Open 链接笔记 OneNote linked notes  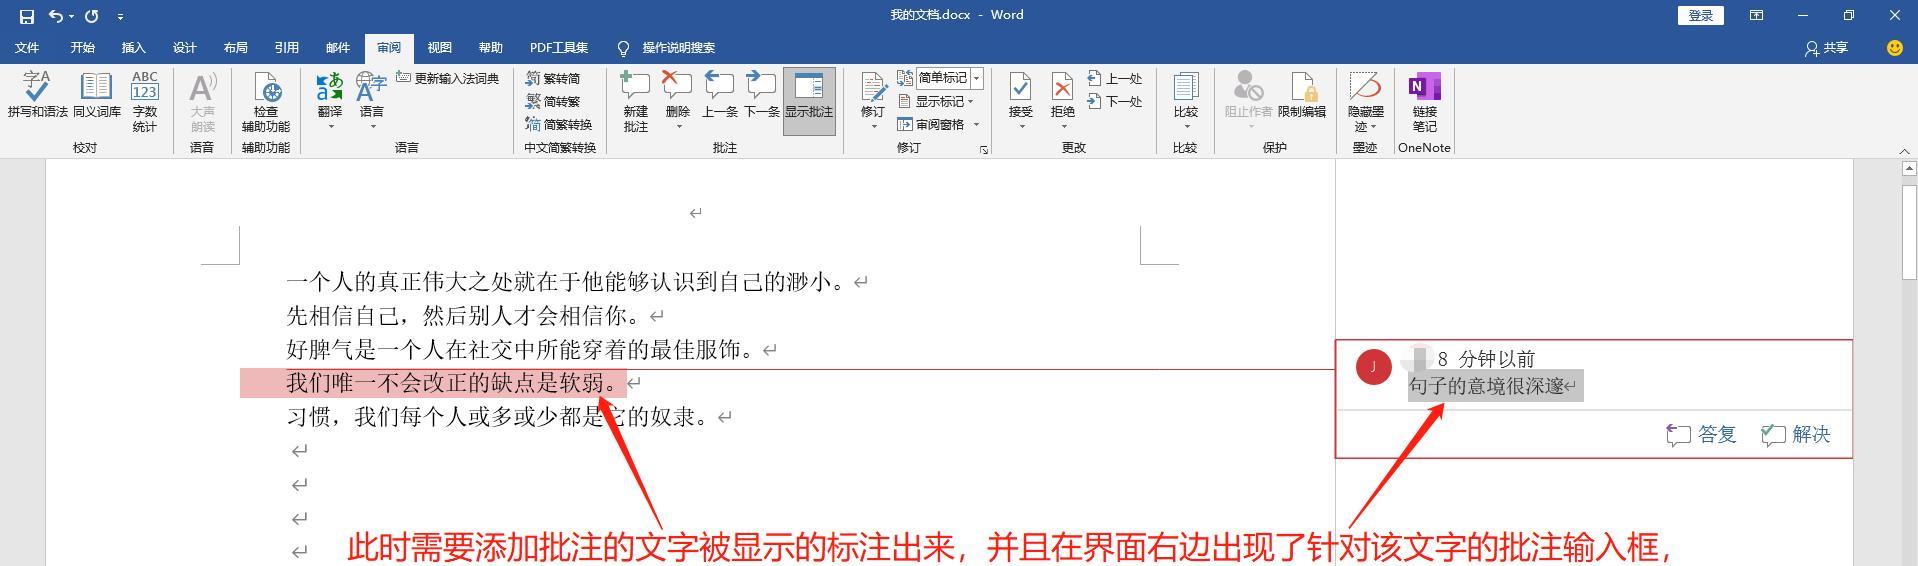tap(1424, 101)
